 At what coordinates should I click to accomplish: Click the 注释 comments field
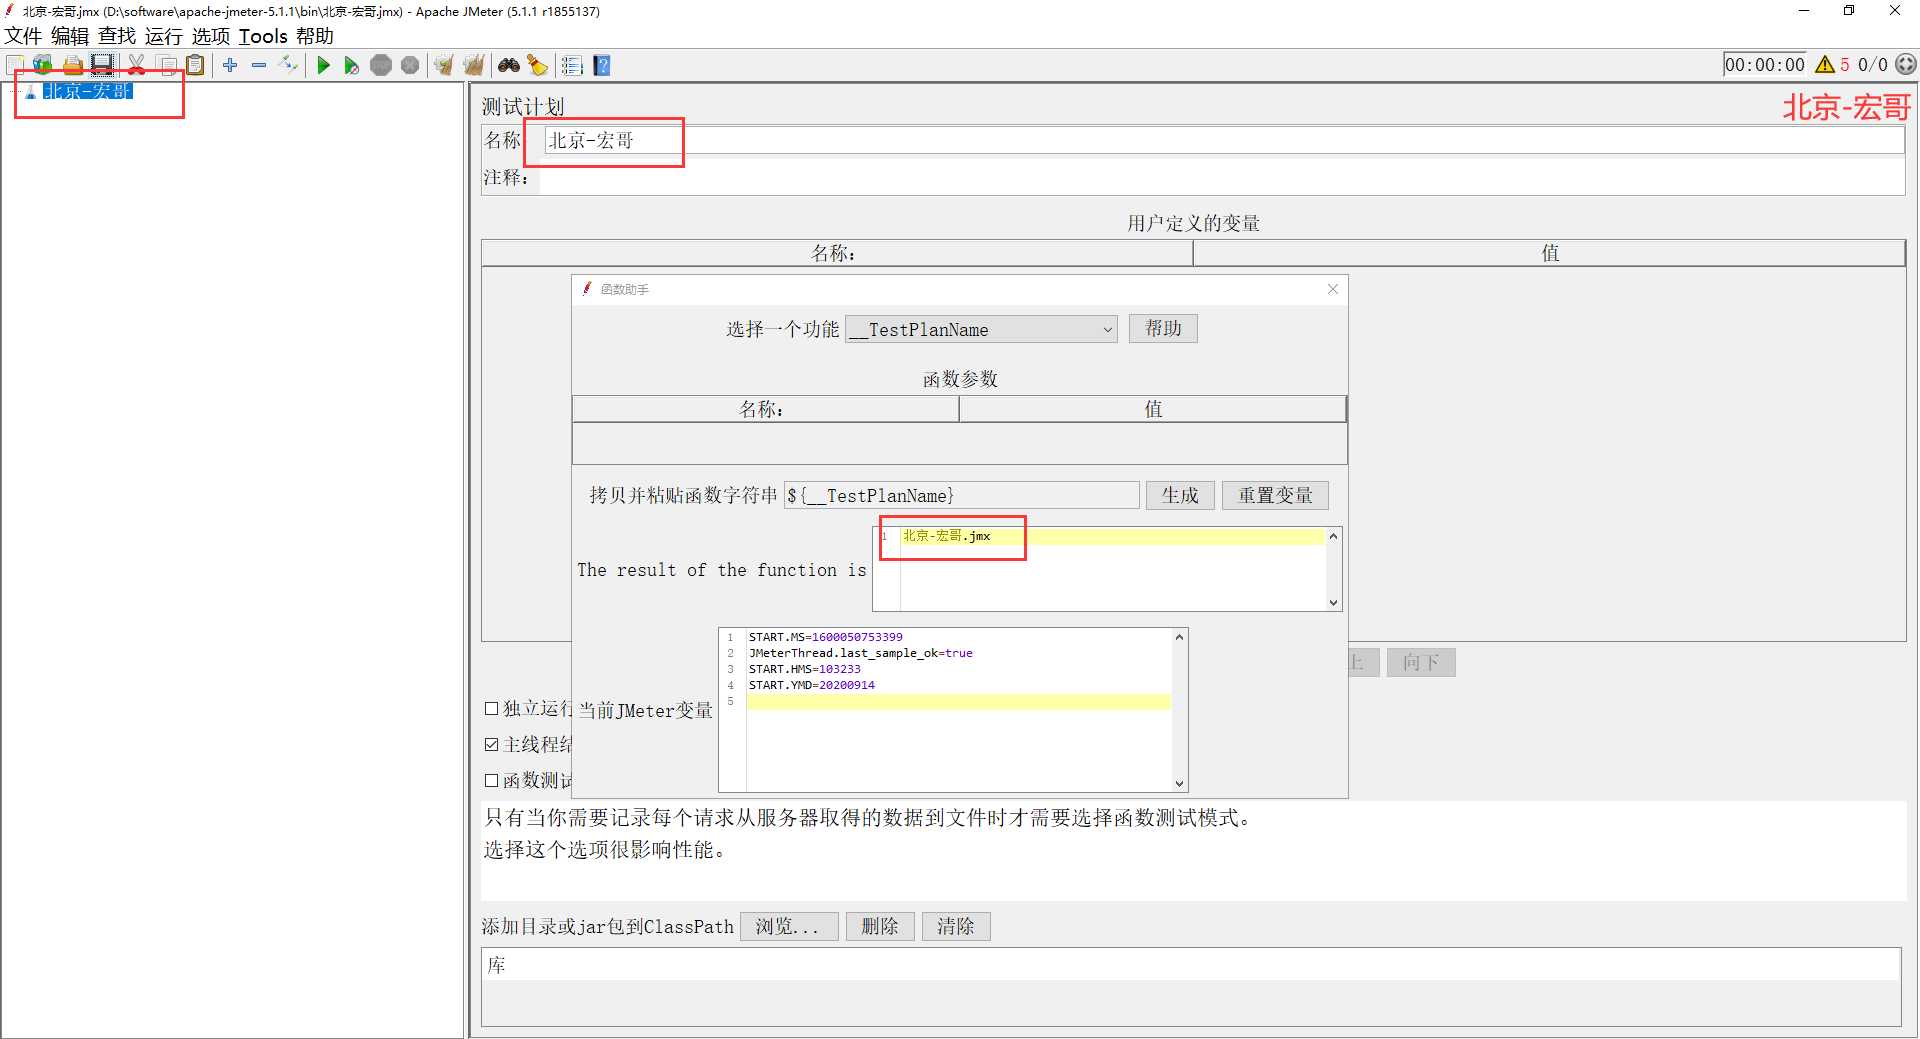coord(1221,177)
